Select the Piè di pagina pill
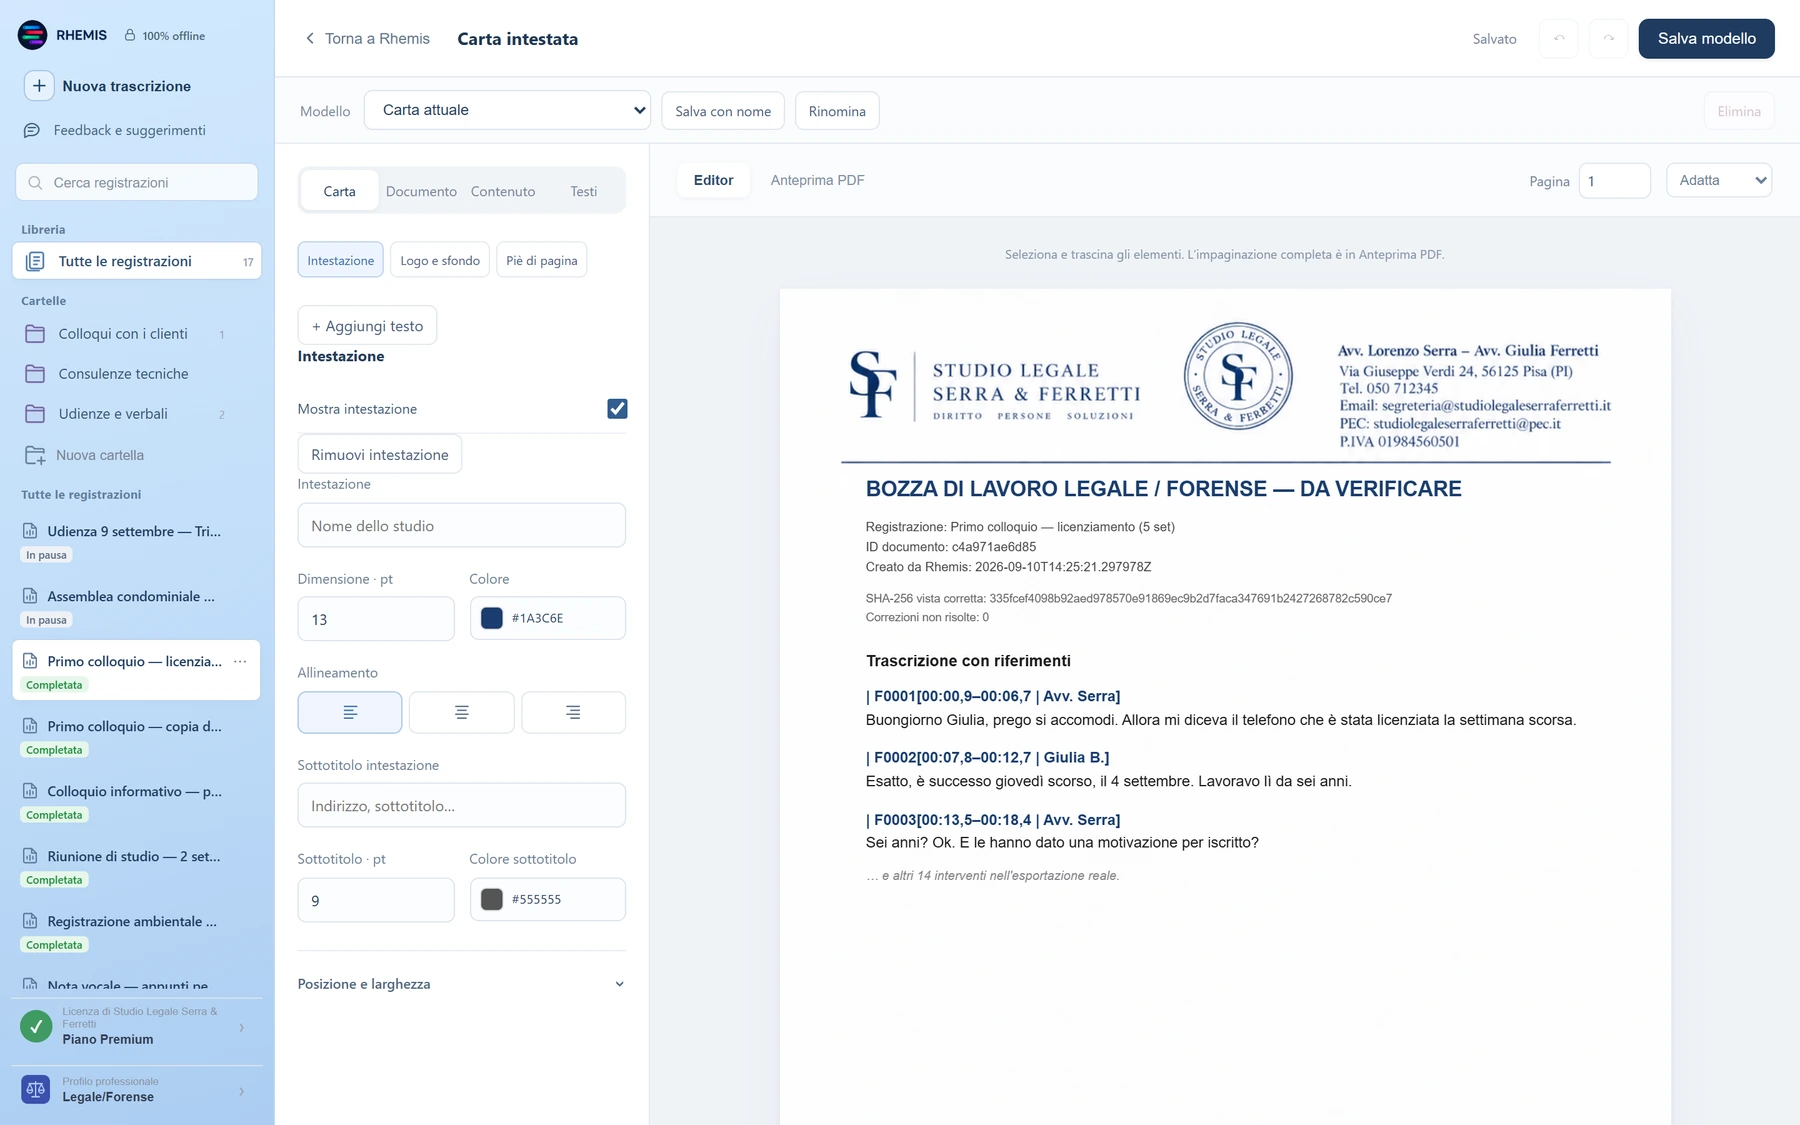Image resolution: width=1800 pixels, height=1125 pixels. point(542,260)
